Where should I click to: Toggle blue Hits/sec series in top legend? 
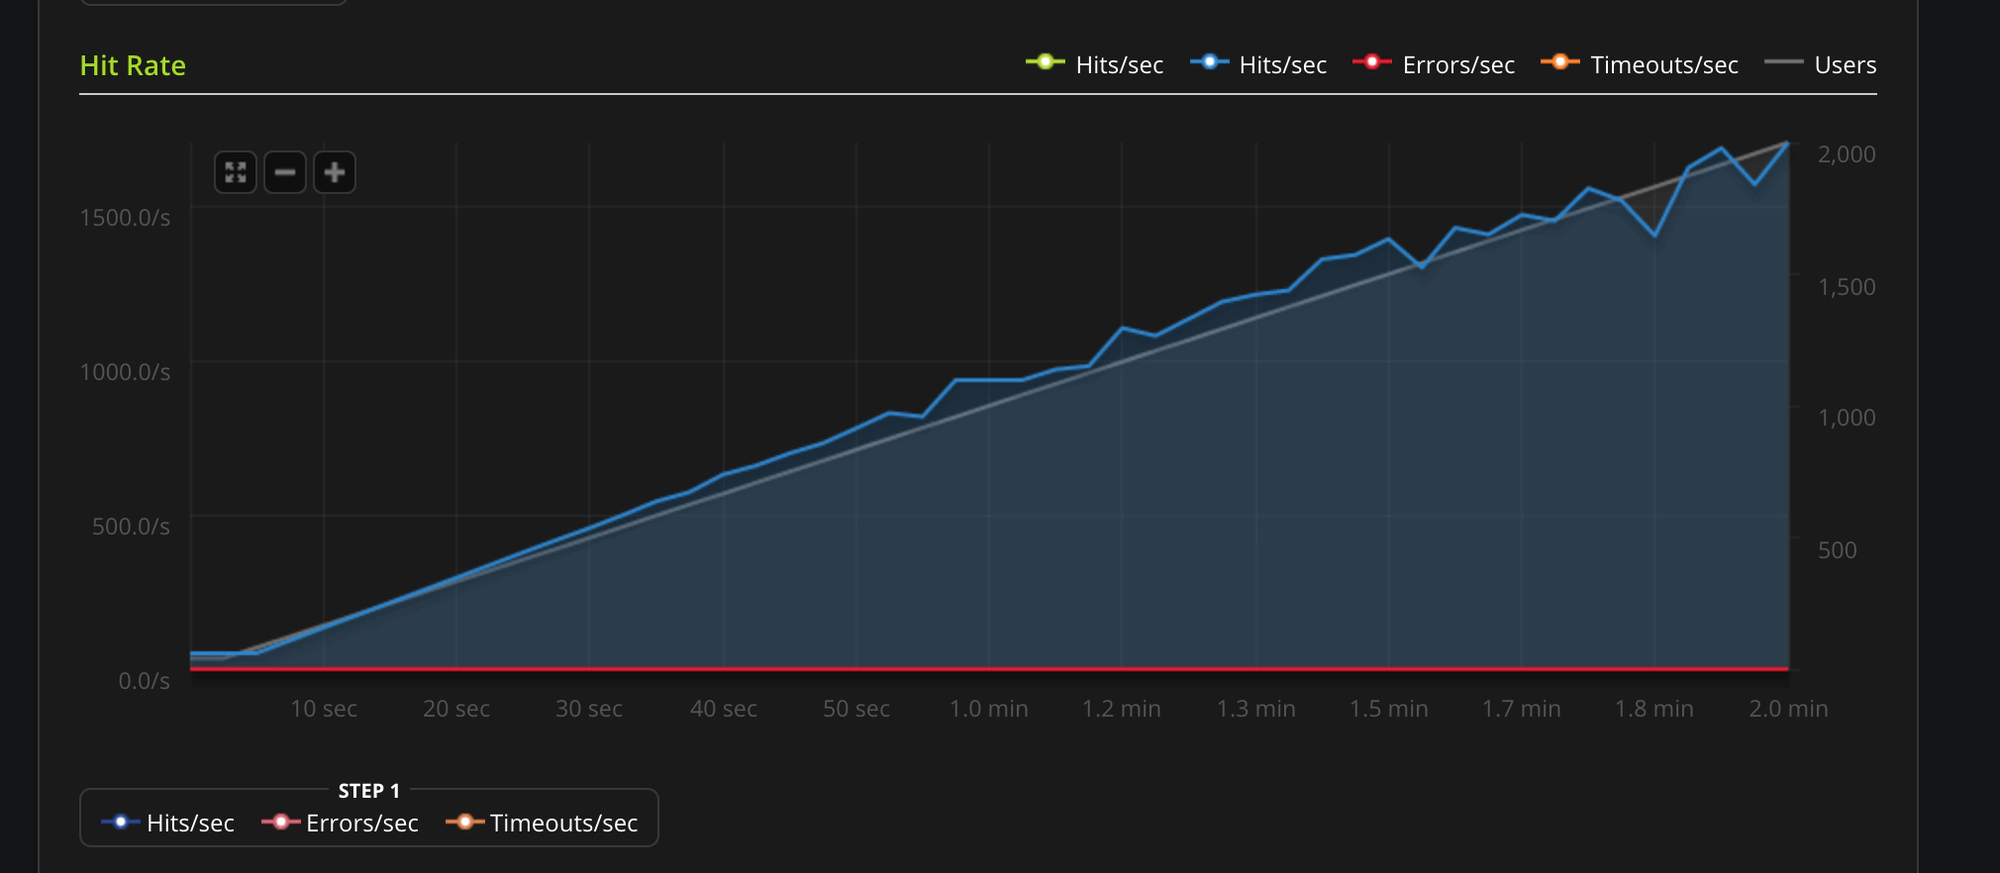1258,65
